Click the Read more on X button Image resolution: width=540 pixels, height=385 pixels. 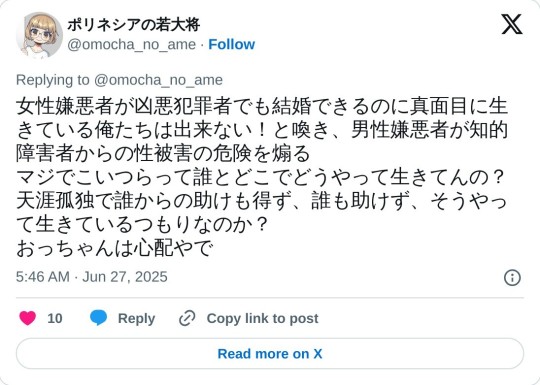pos(270,354)
